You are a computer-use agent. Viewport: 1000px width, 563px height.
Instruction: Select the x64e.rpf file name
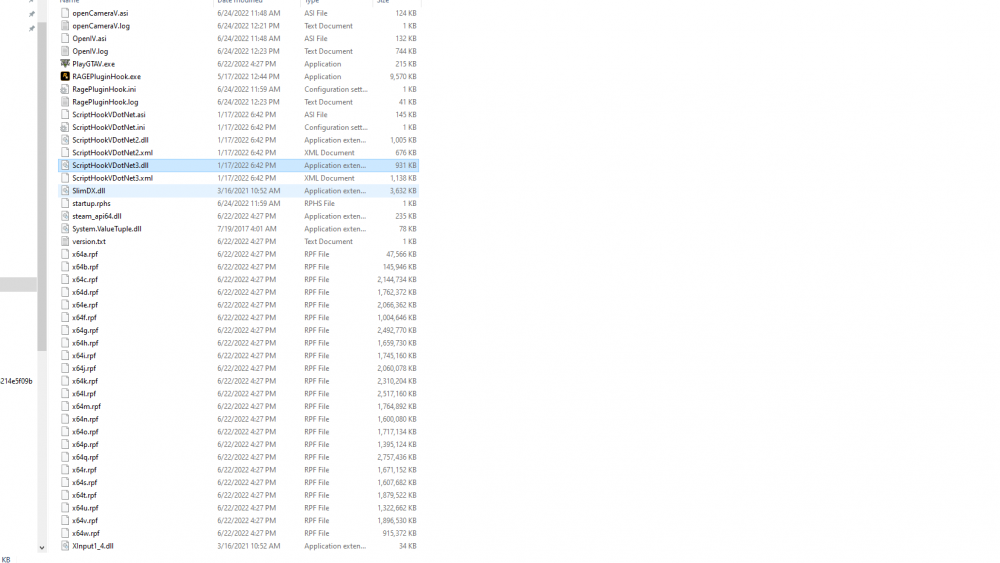(x=85, y=305)
